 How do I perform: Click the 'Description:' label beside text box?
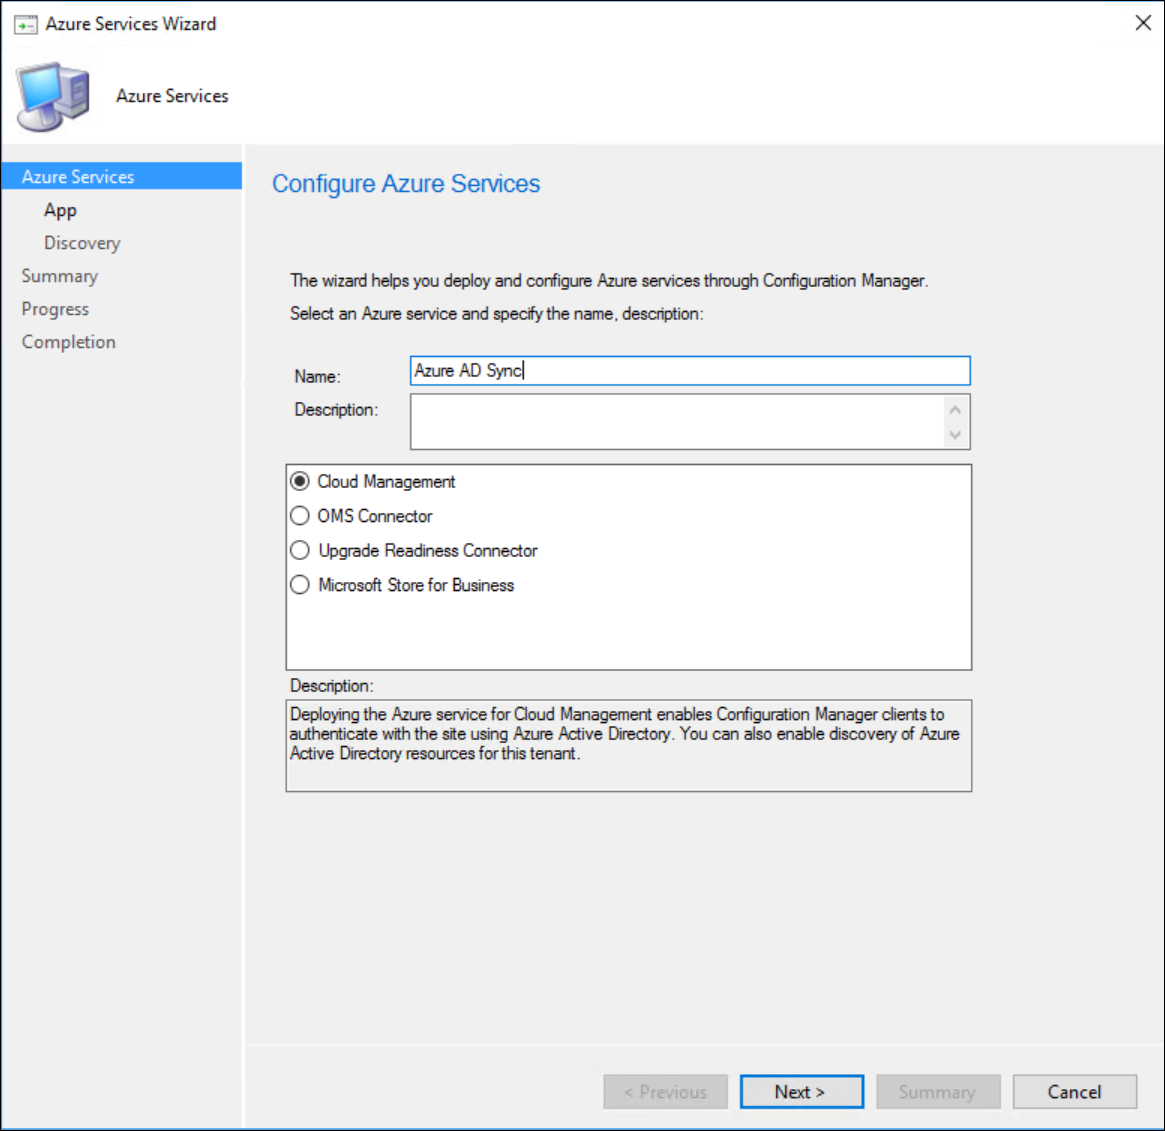tap(336, 409)
